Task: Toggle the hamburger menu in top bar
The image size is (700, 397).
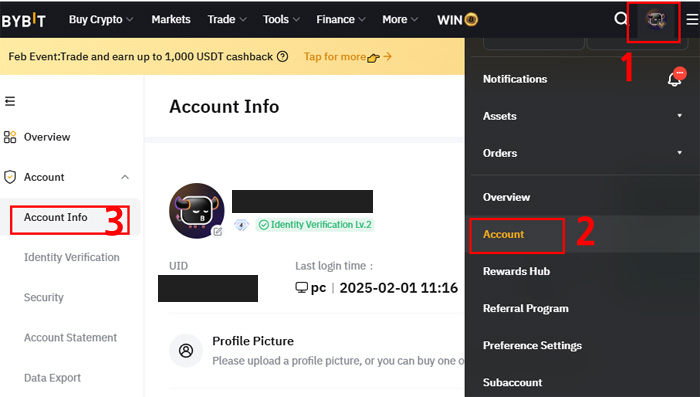Action: [x=692, y=19]
